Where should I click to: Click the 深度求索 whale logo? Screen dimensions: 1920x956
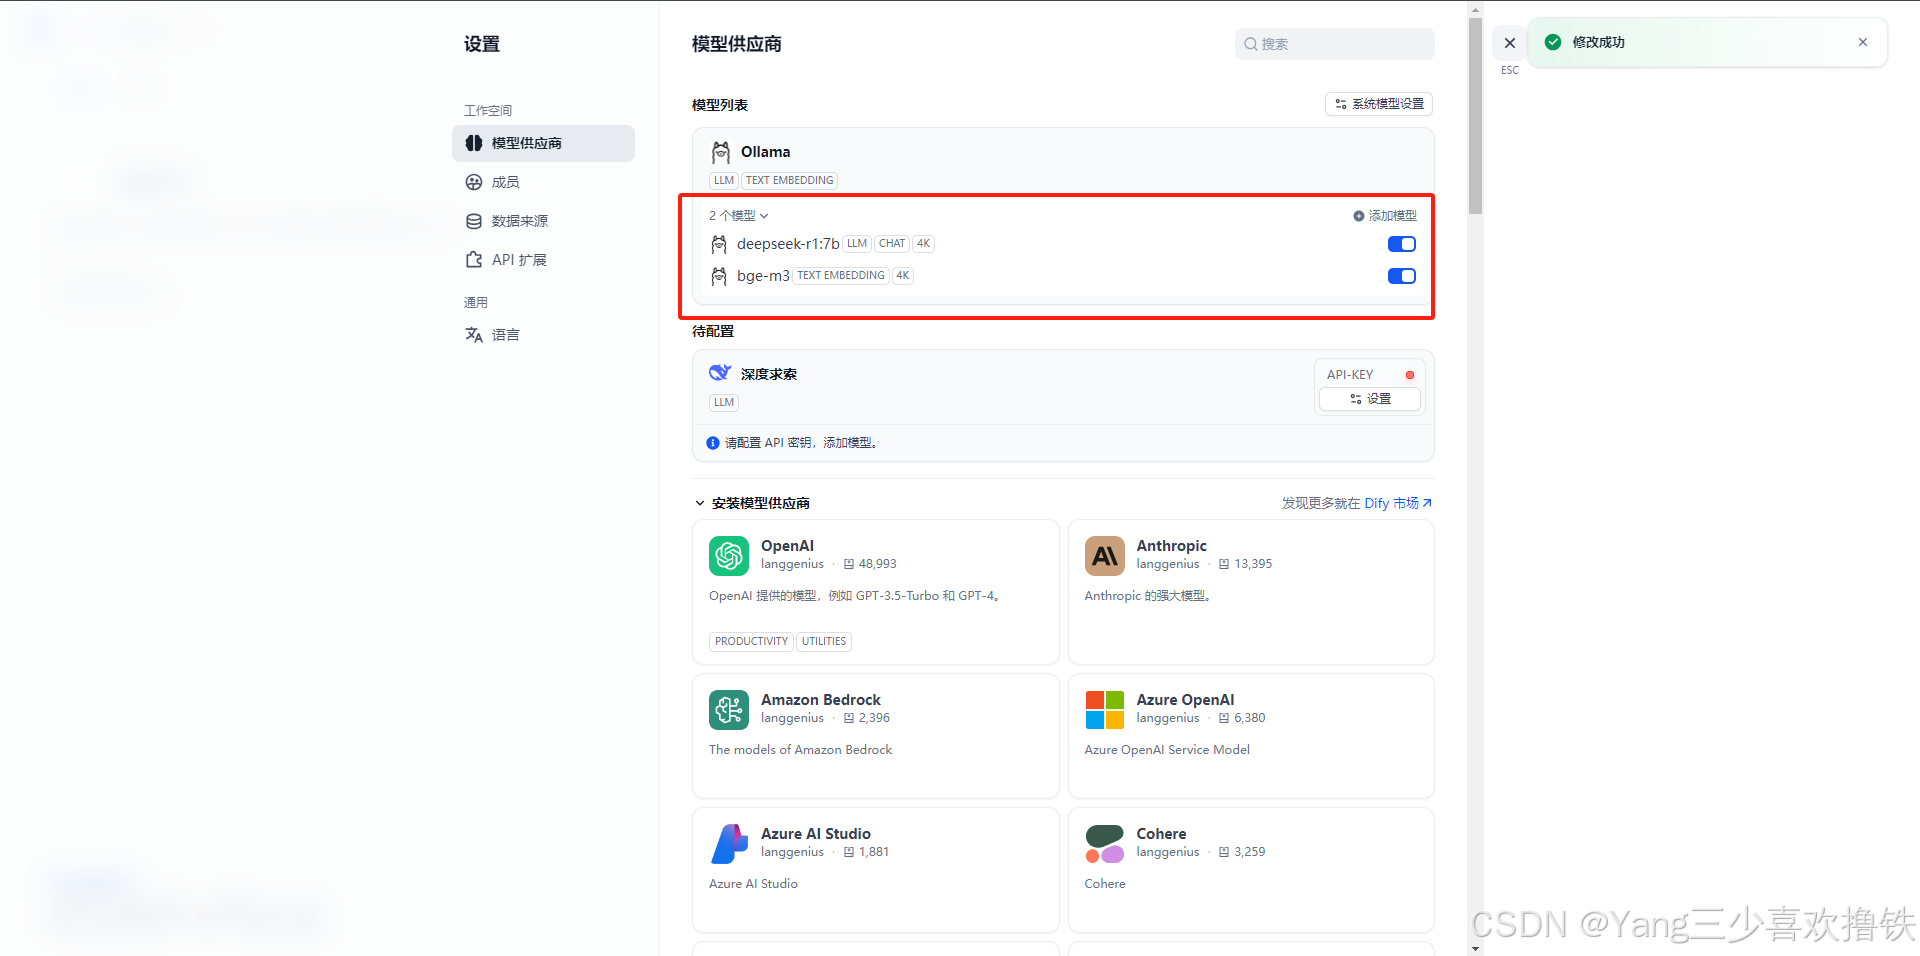(x=720, y=373)
